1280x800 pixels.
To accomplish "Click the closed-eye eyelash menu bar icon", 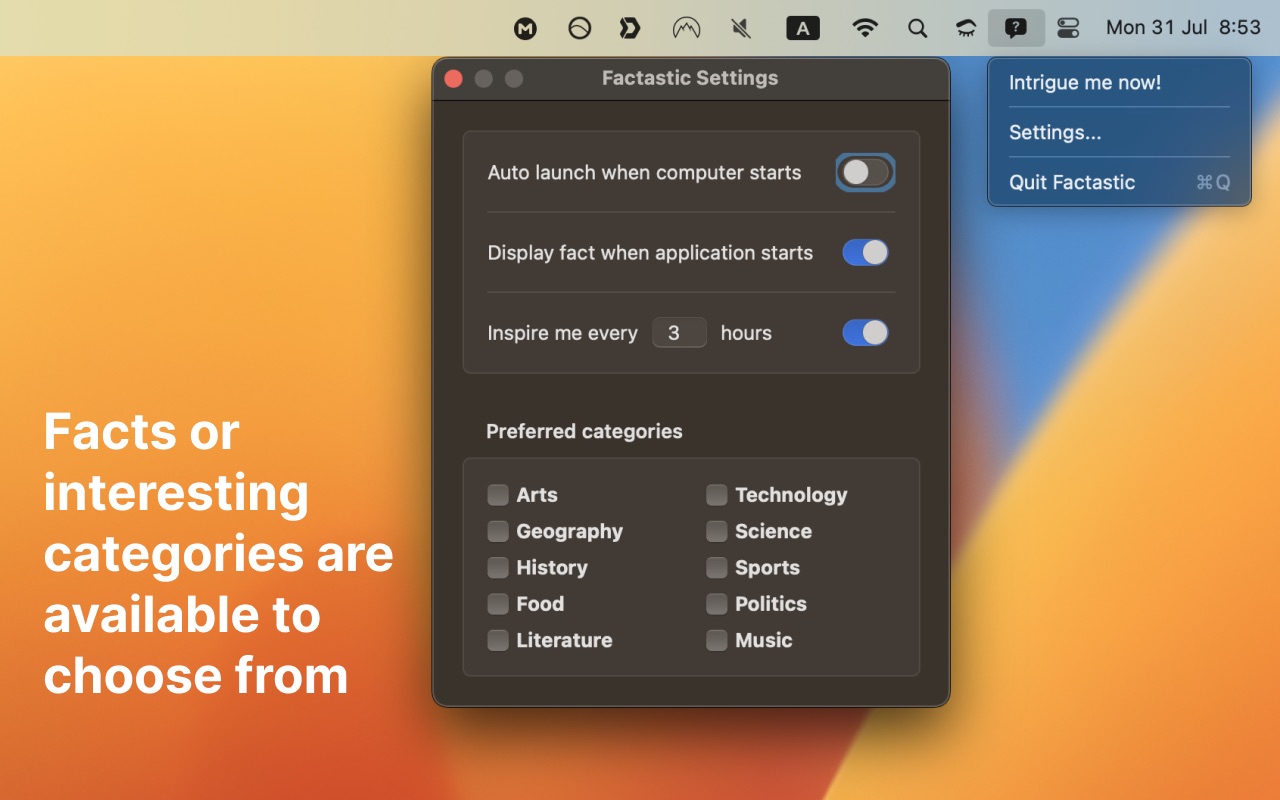I will [x=965, y=28].
